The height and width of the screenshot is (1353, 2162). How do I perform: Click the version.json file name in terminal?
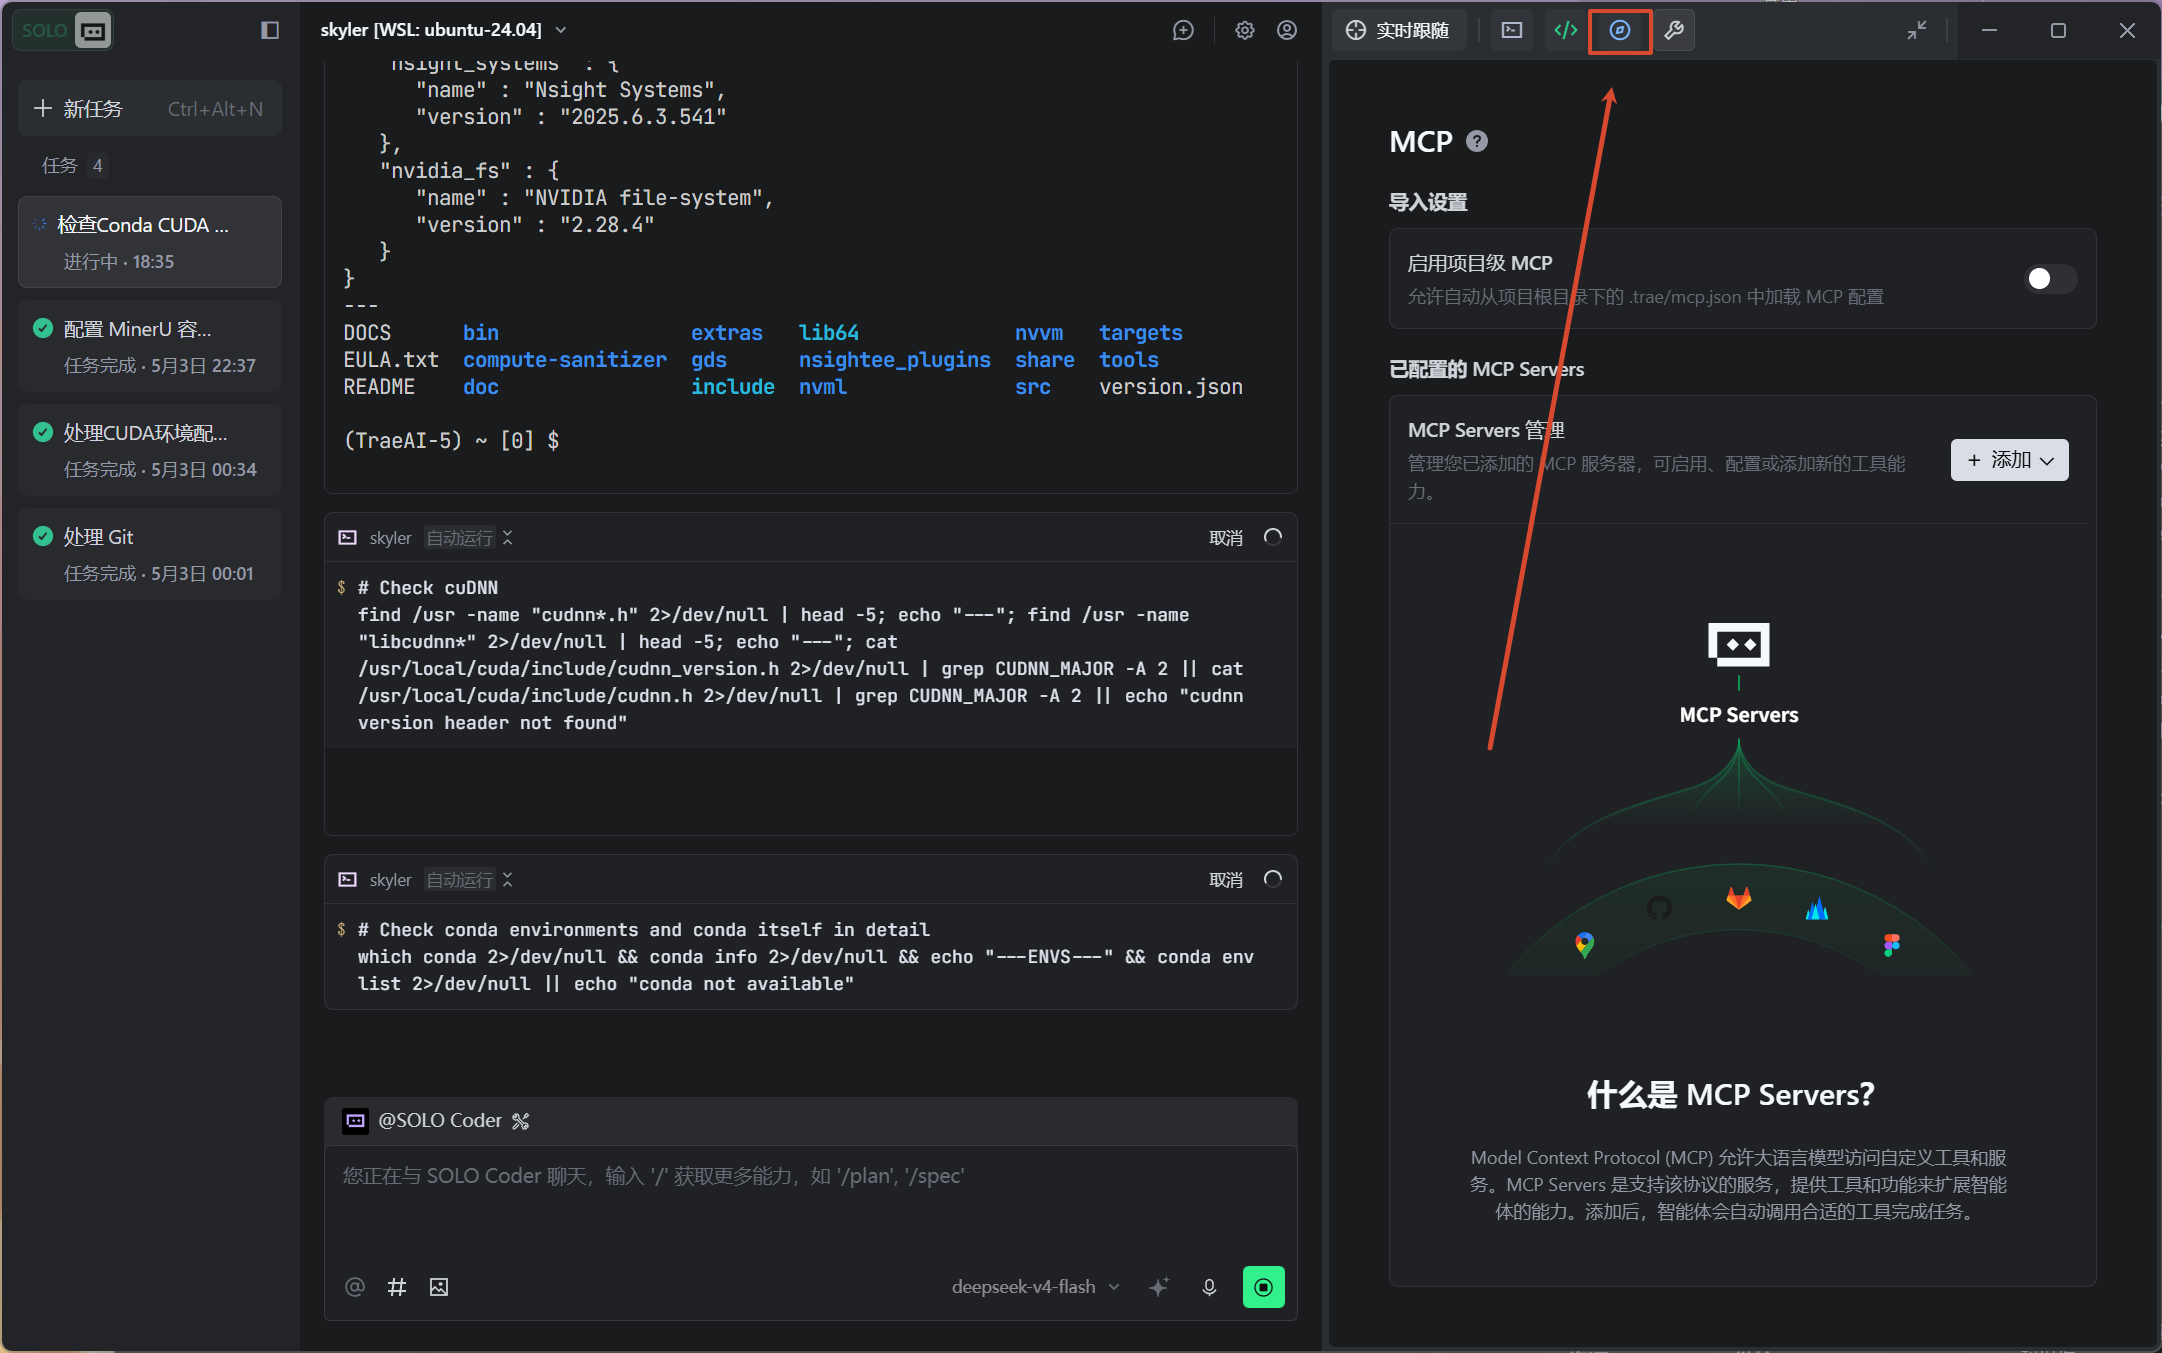click(1171, 387)
